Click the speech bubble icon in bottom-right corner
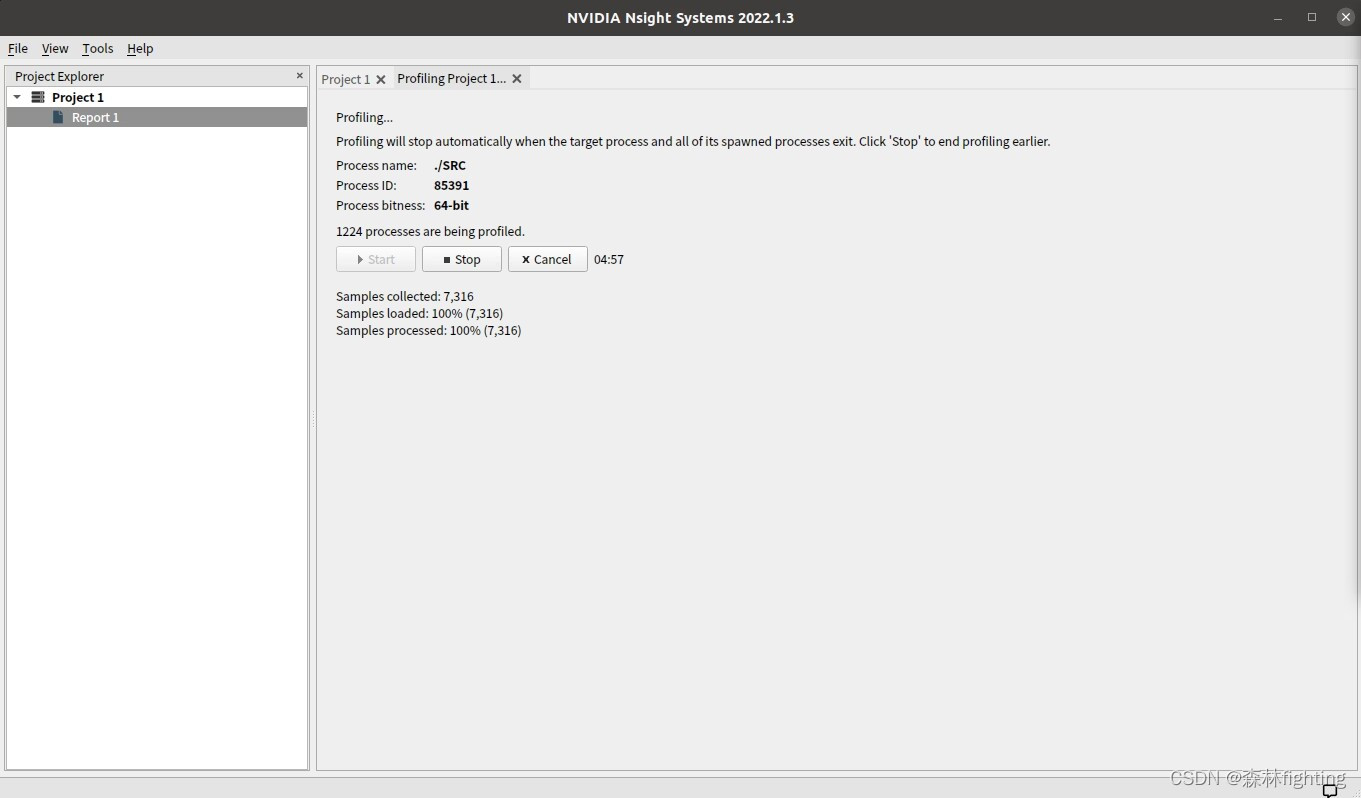The height and width of the screenshot is (798, 1361). coord(1331,790)
